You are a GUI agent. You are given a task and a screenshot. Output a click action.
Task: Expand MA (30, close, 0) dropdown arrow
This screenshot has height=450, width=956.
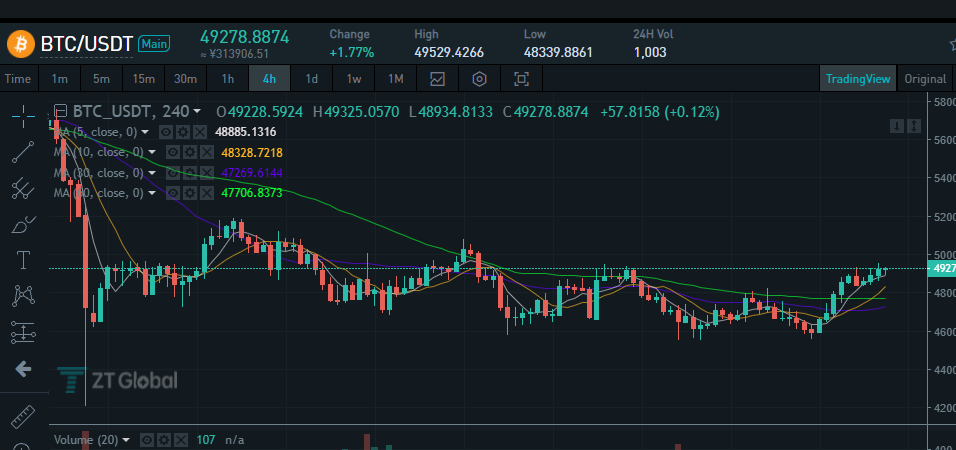coord(152,173)
